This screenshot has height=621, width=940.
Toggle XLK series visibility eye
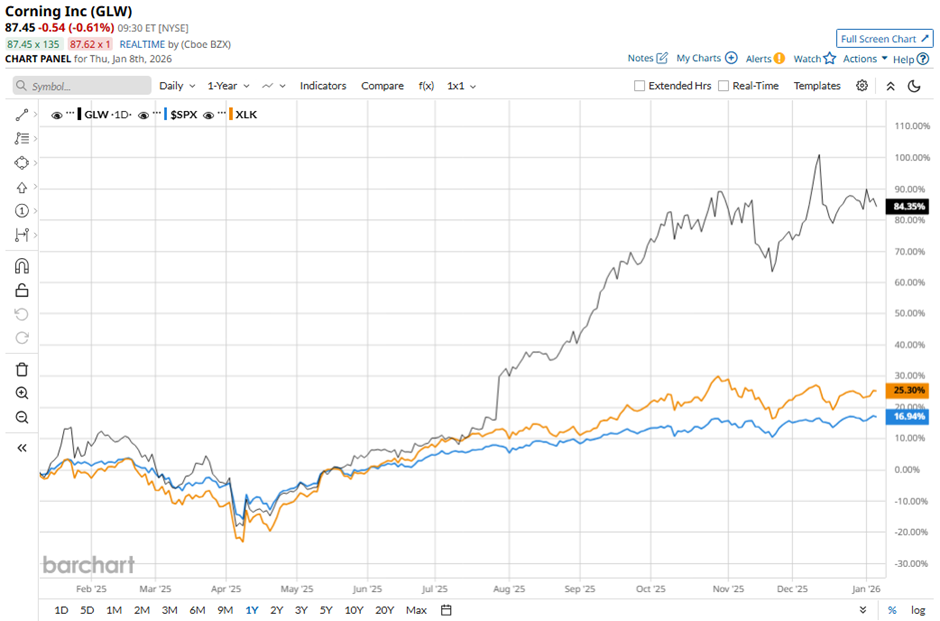[x=209, y=115]
